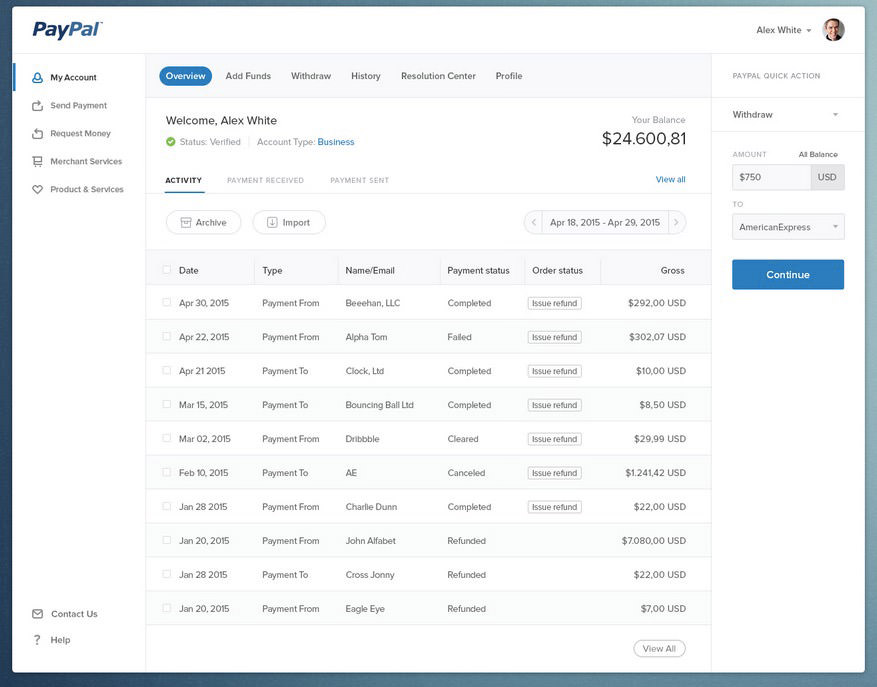The image size is (877, 687).
Task: Switch to the History tab
Action: pos(366,76)
